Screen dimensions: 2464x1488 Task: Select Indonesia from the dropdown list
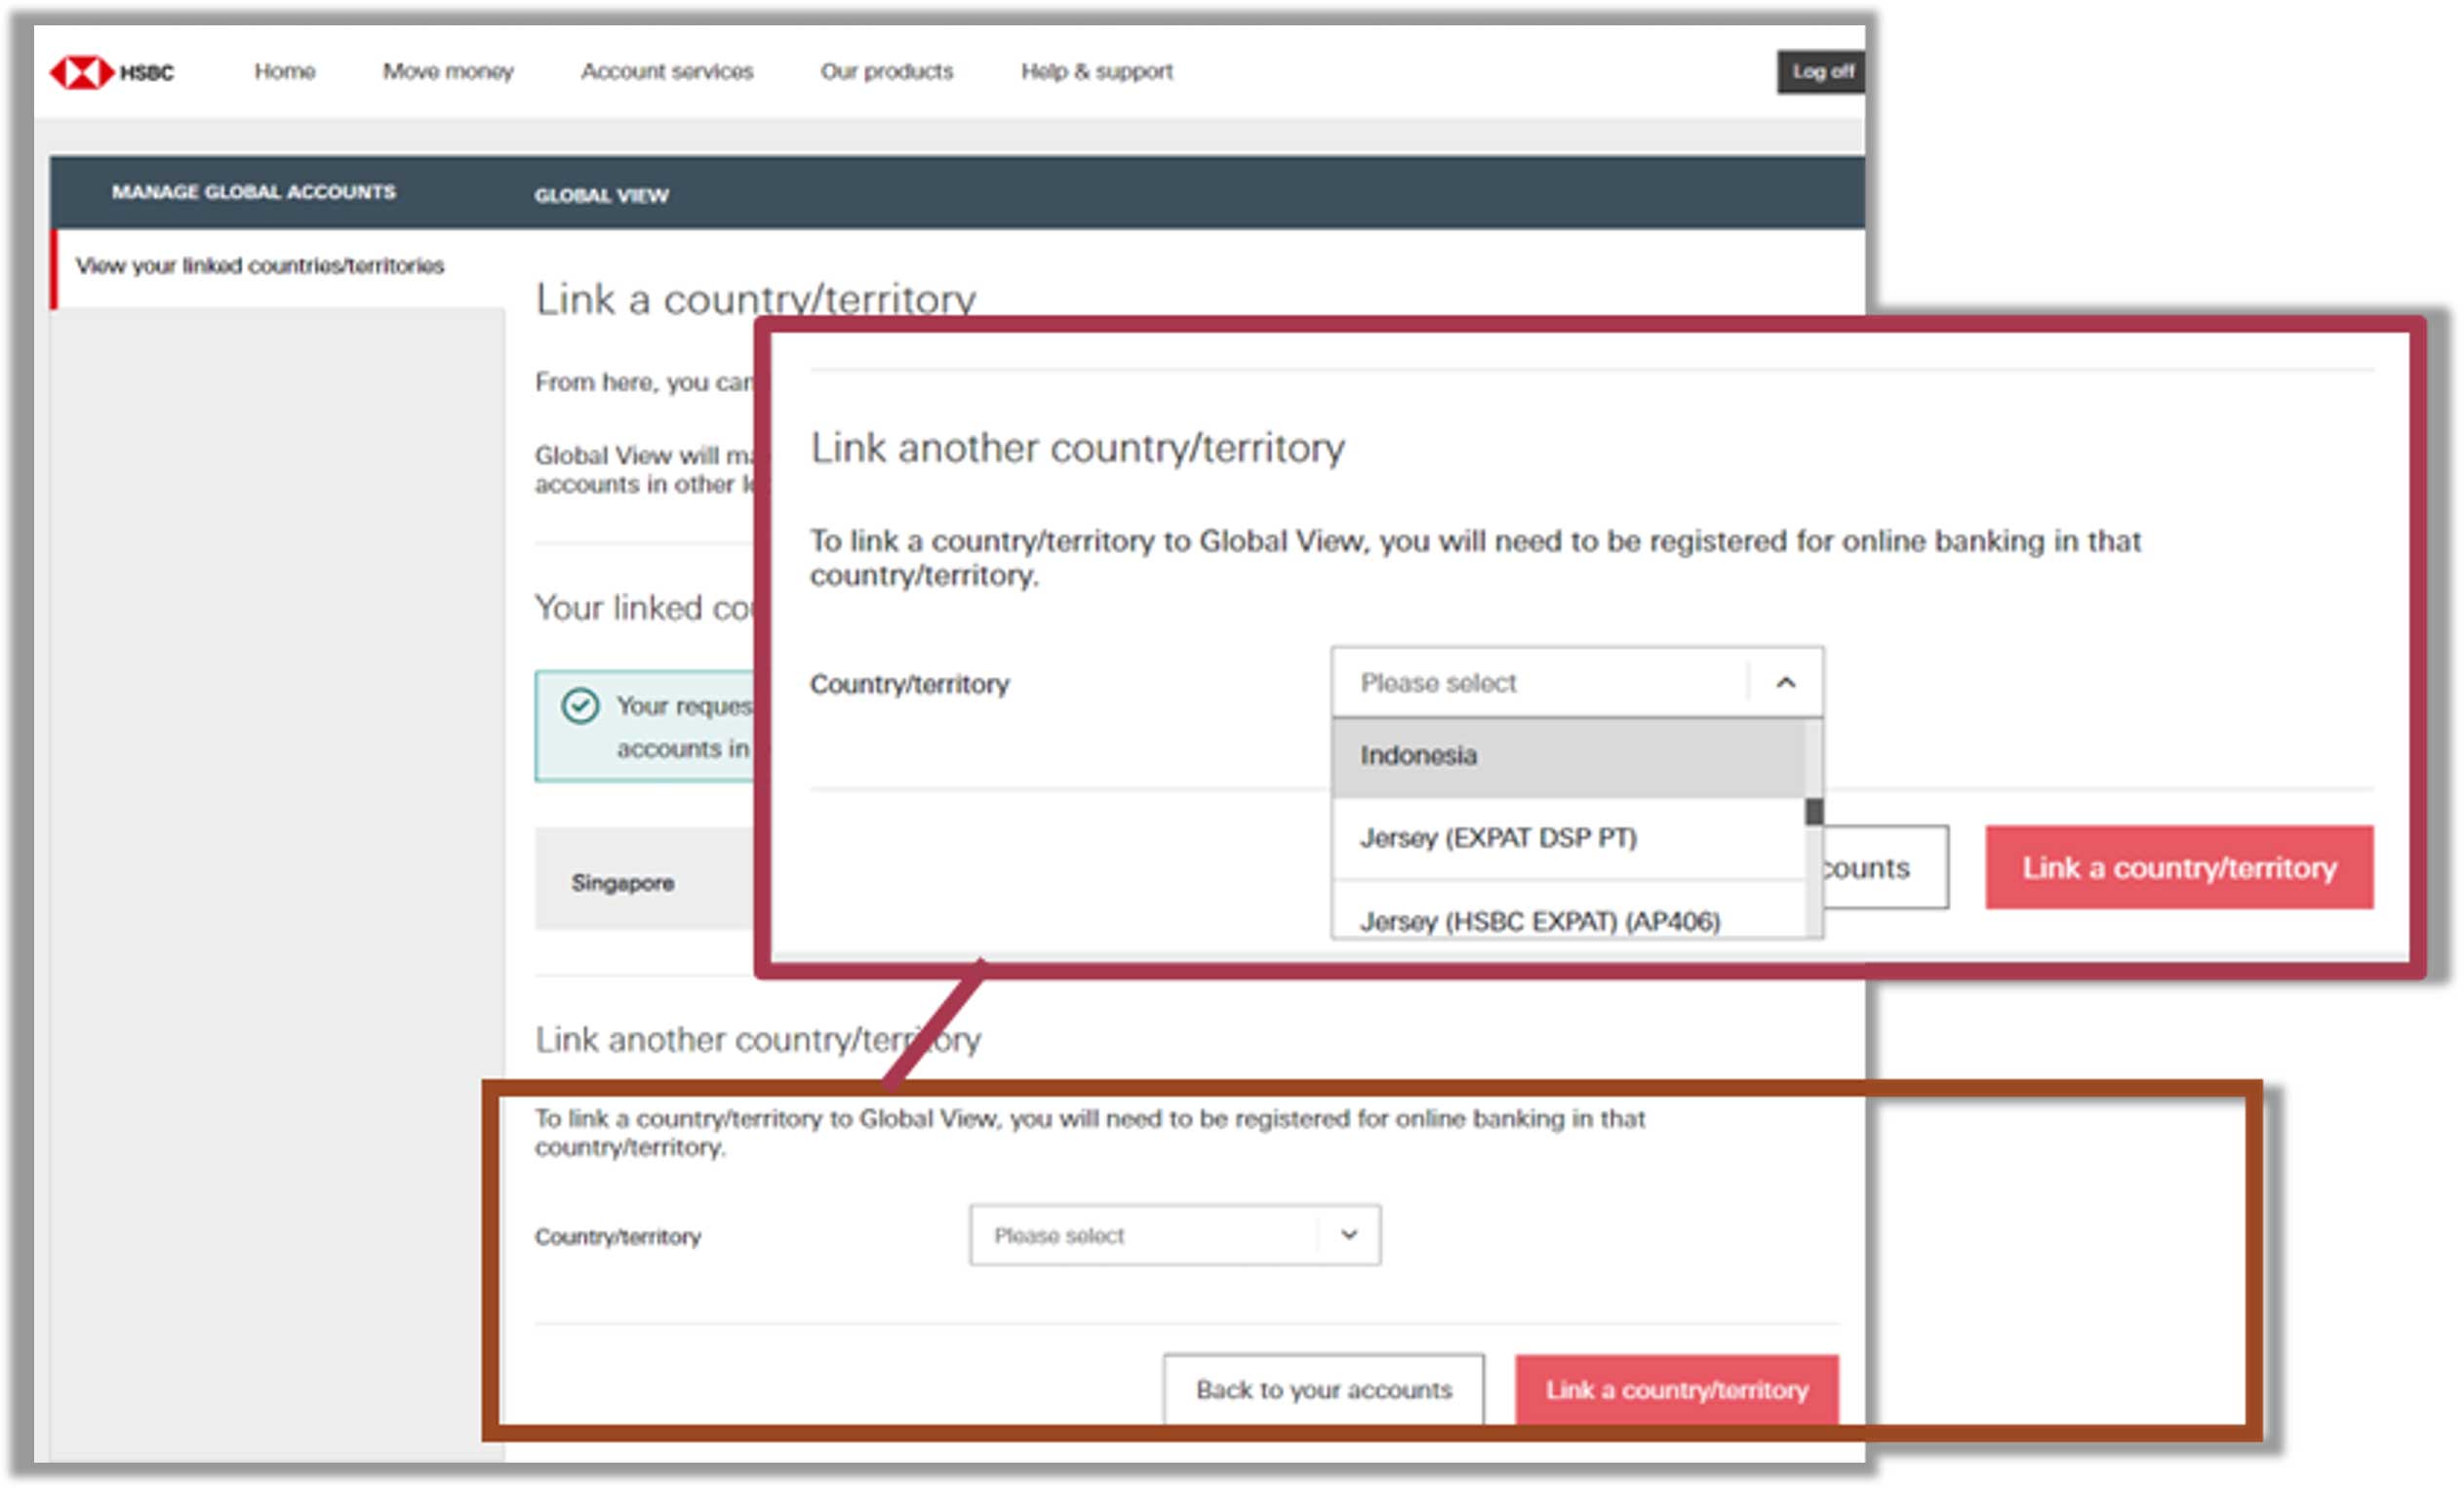1569,756
